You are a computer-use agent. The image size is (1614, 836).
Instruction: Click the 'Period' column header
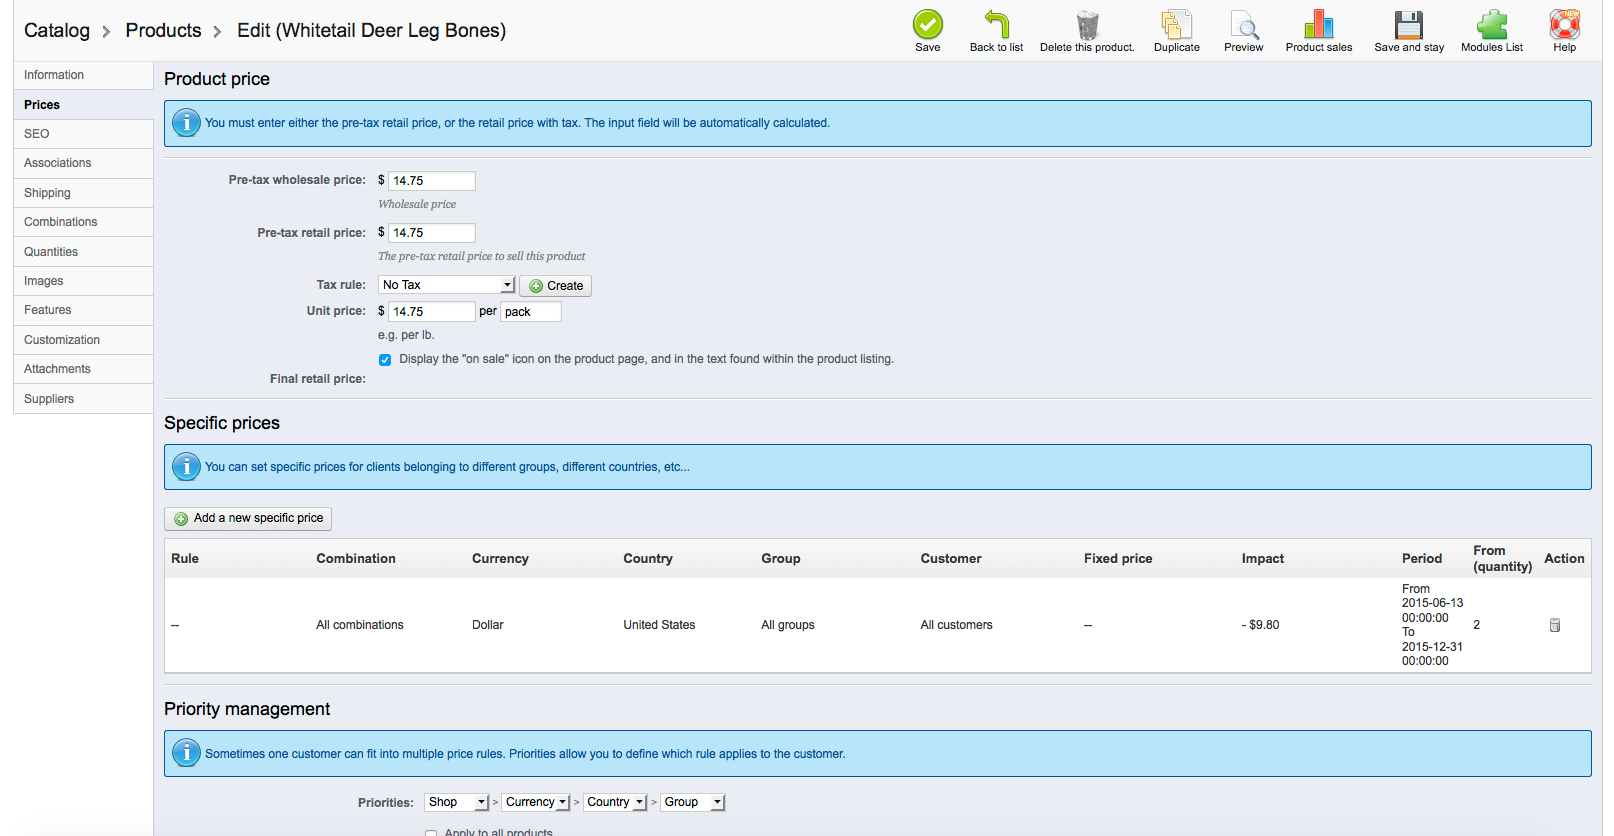click(1422, 559)
